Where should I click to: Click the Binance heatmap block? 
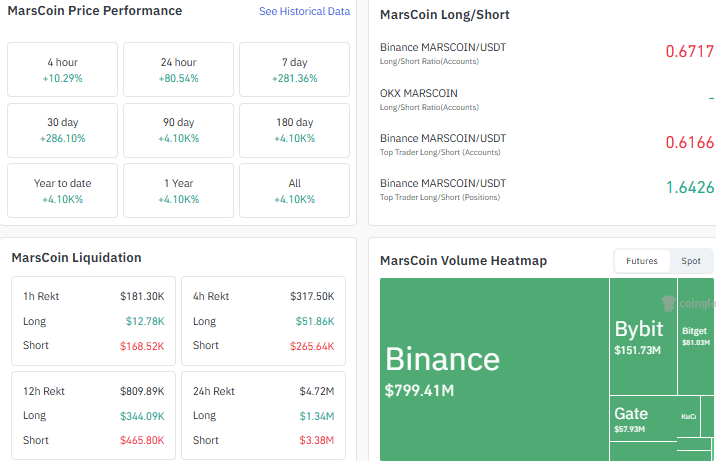[494, 369]
